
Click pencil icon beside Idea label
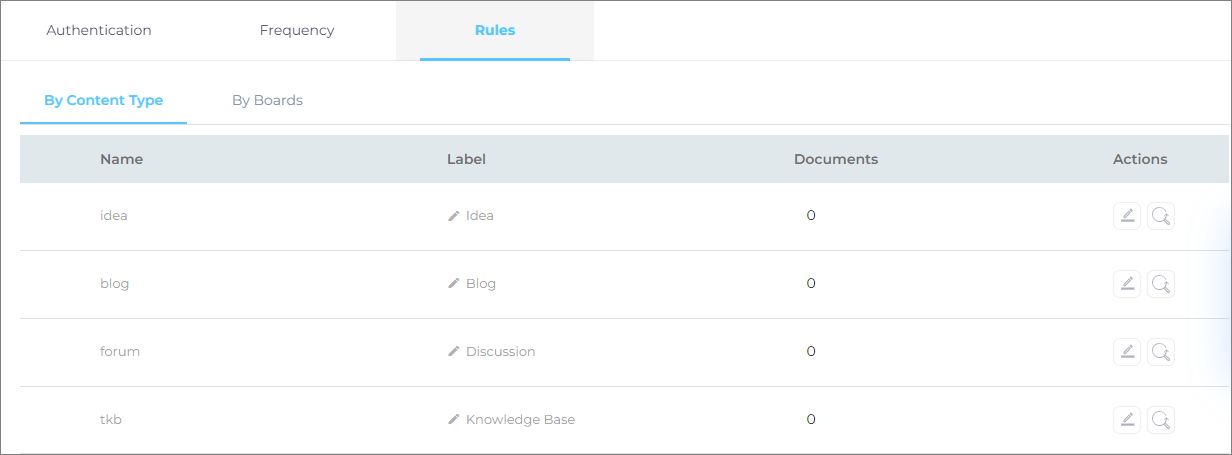[x=454, y=216]
